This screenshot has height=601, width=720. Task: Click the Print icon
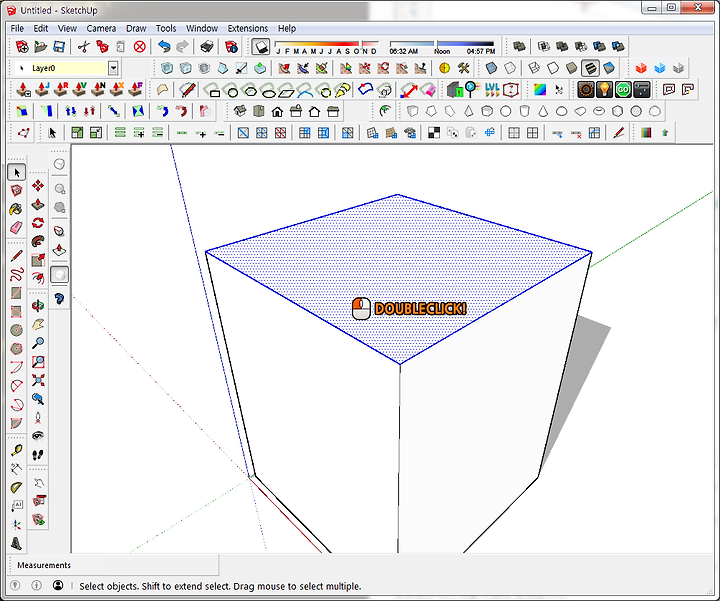[207, 46]
